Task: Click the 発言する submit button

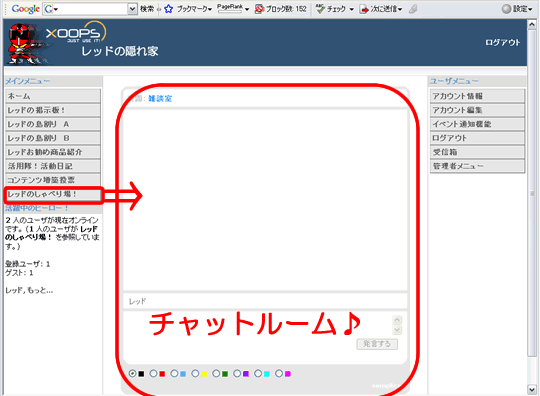Action: point(377,344)
